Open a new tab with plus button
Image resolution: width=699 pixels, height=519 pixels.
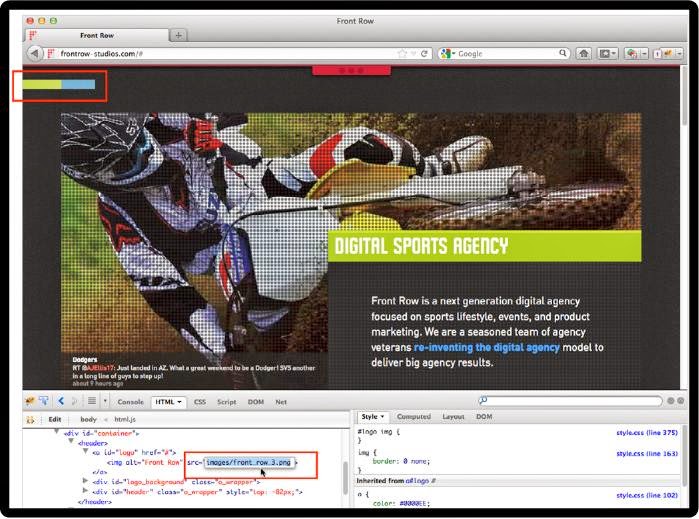178,35
